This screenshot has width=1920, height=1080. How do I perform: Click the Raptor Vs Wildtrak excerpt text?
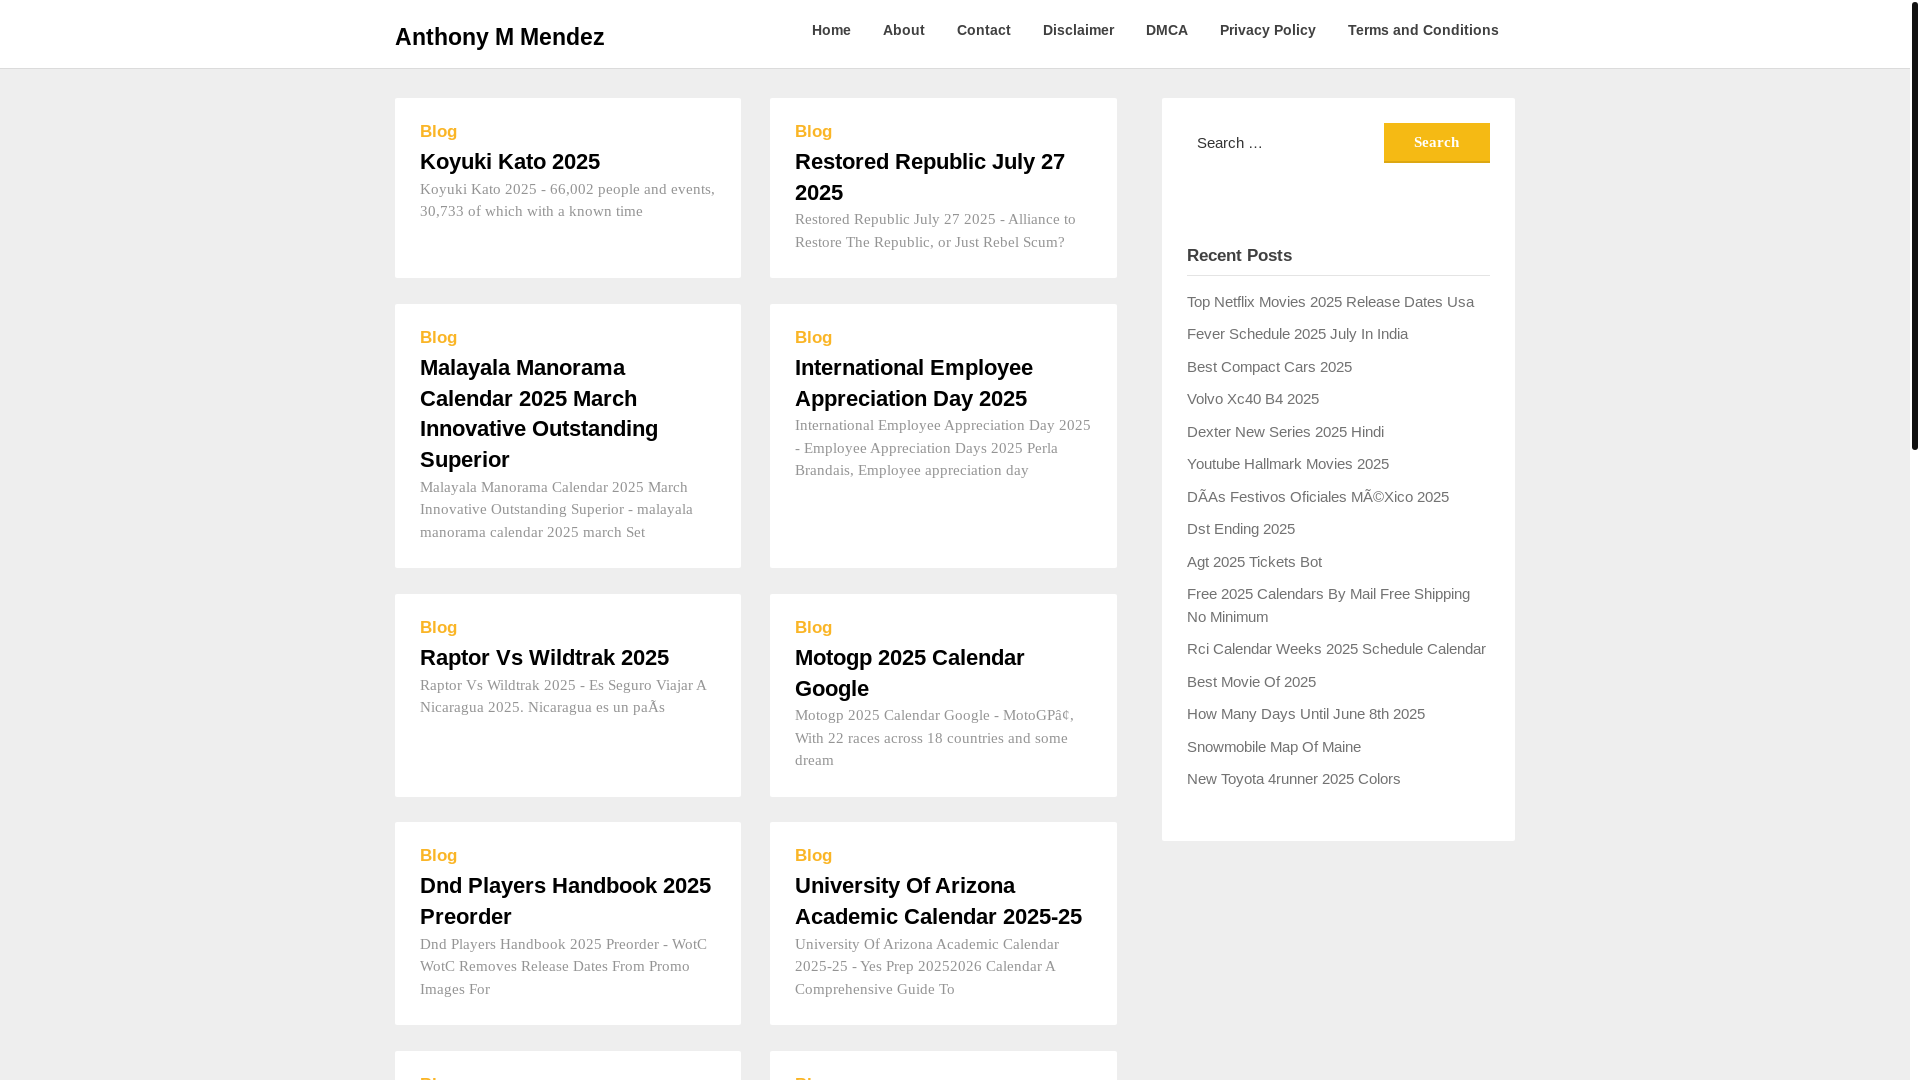pos(563,696)
